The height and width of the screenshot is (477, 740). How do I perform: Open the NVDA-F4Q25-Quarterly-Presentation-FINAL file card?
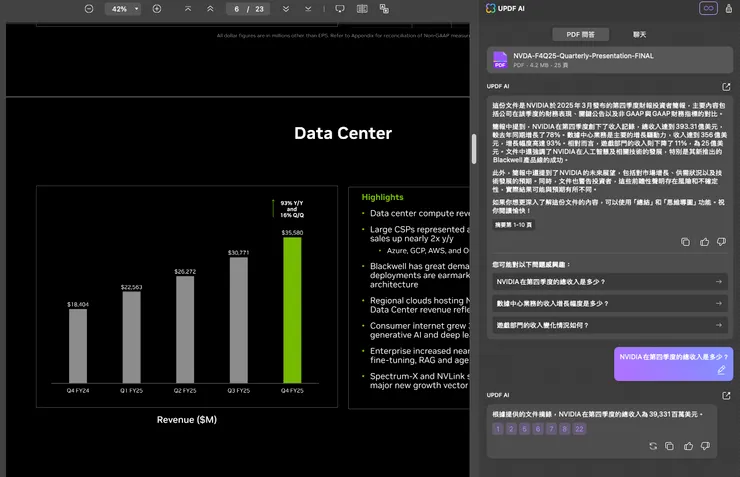(610, 60)
